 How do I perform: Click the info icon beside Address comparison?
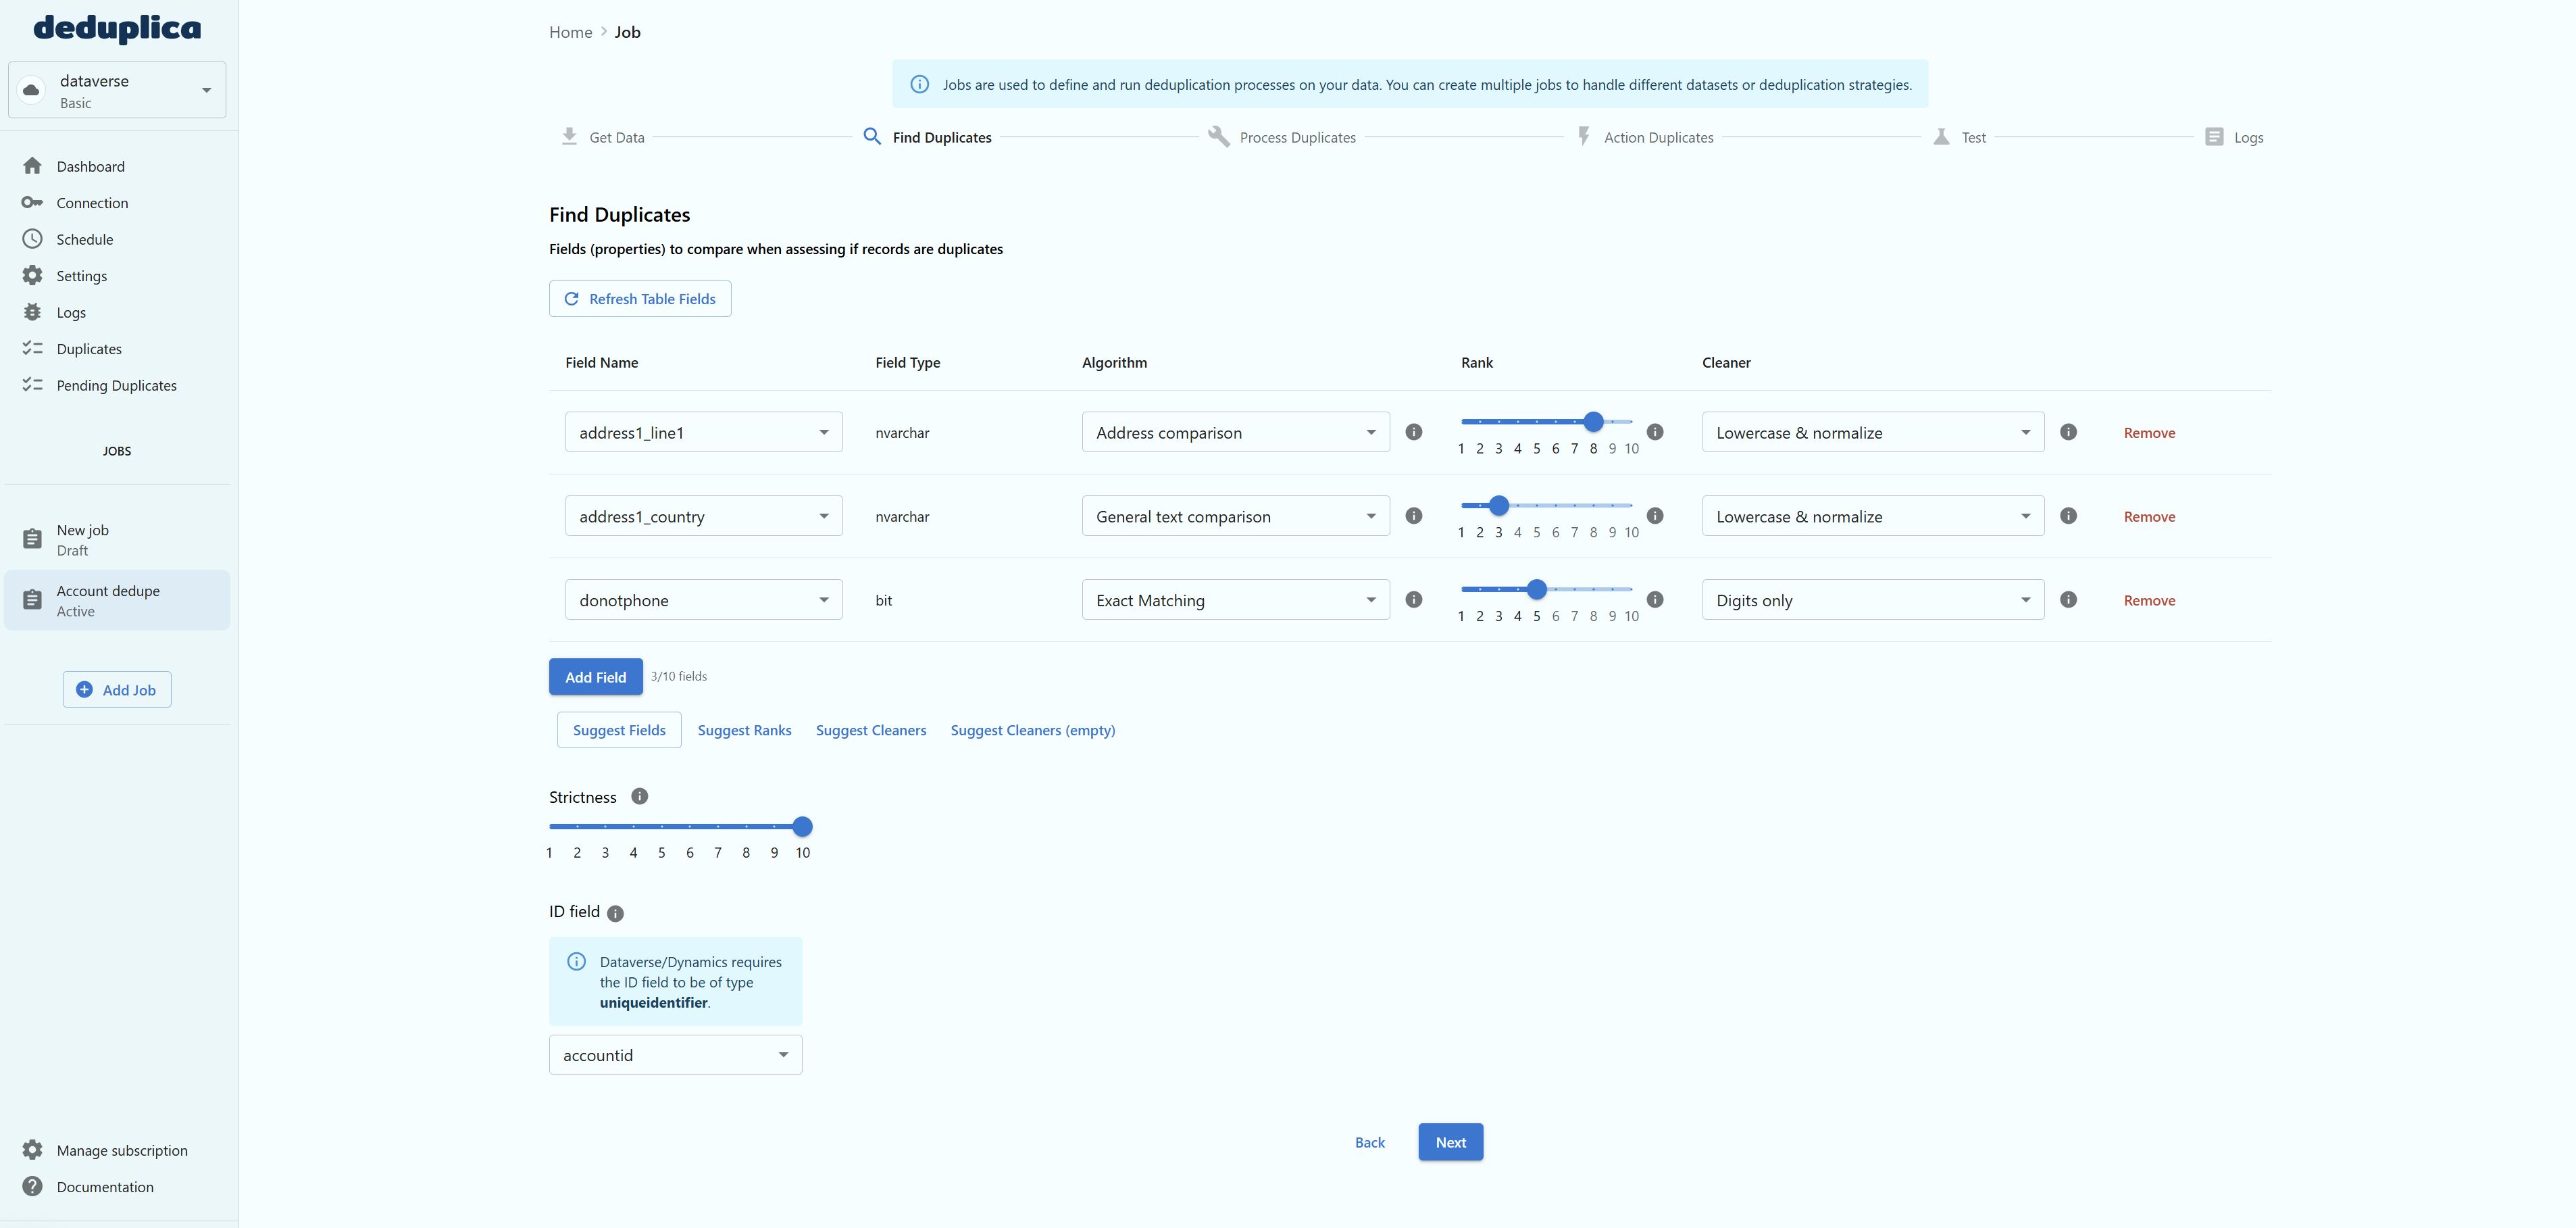(1414, 432)
